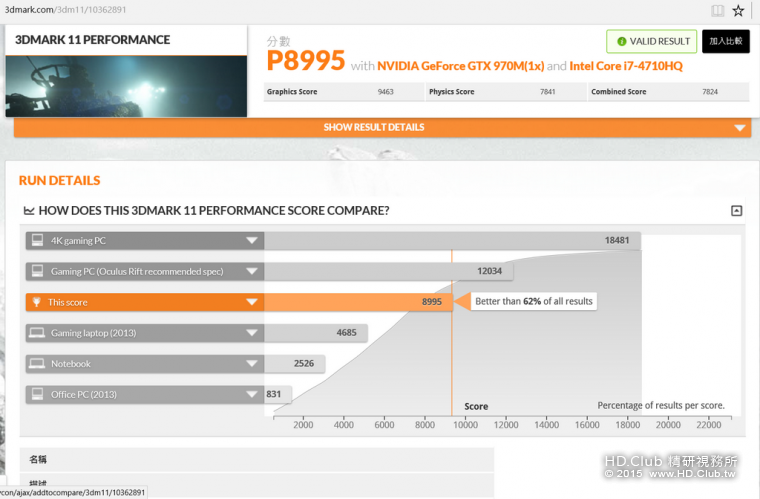Click the chart icon beside comparison heading

coord(29,211)
